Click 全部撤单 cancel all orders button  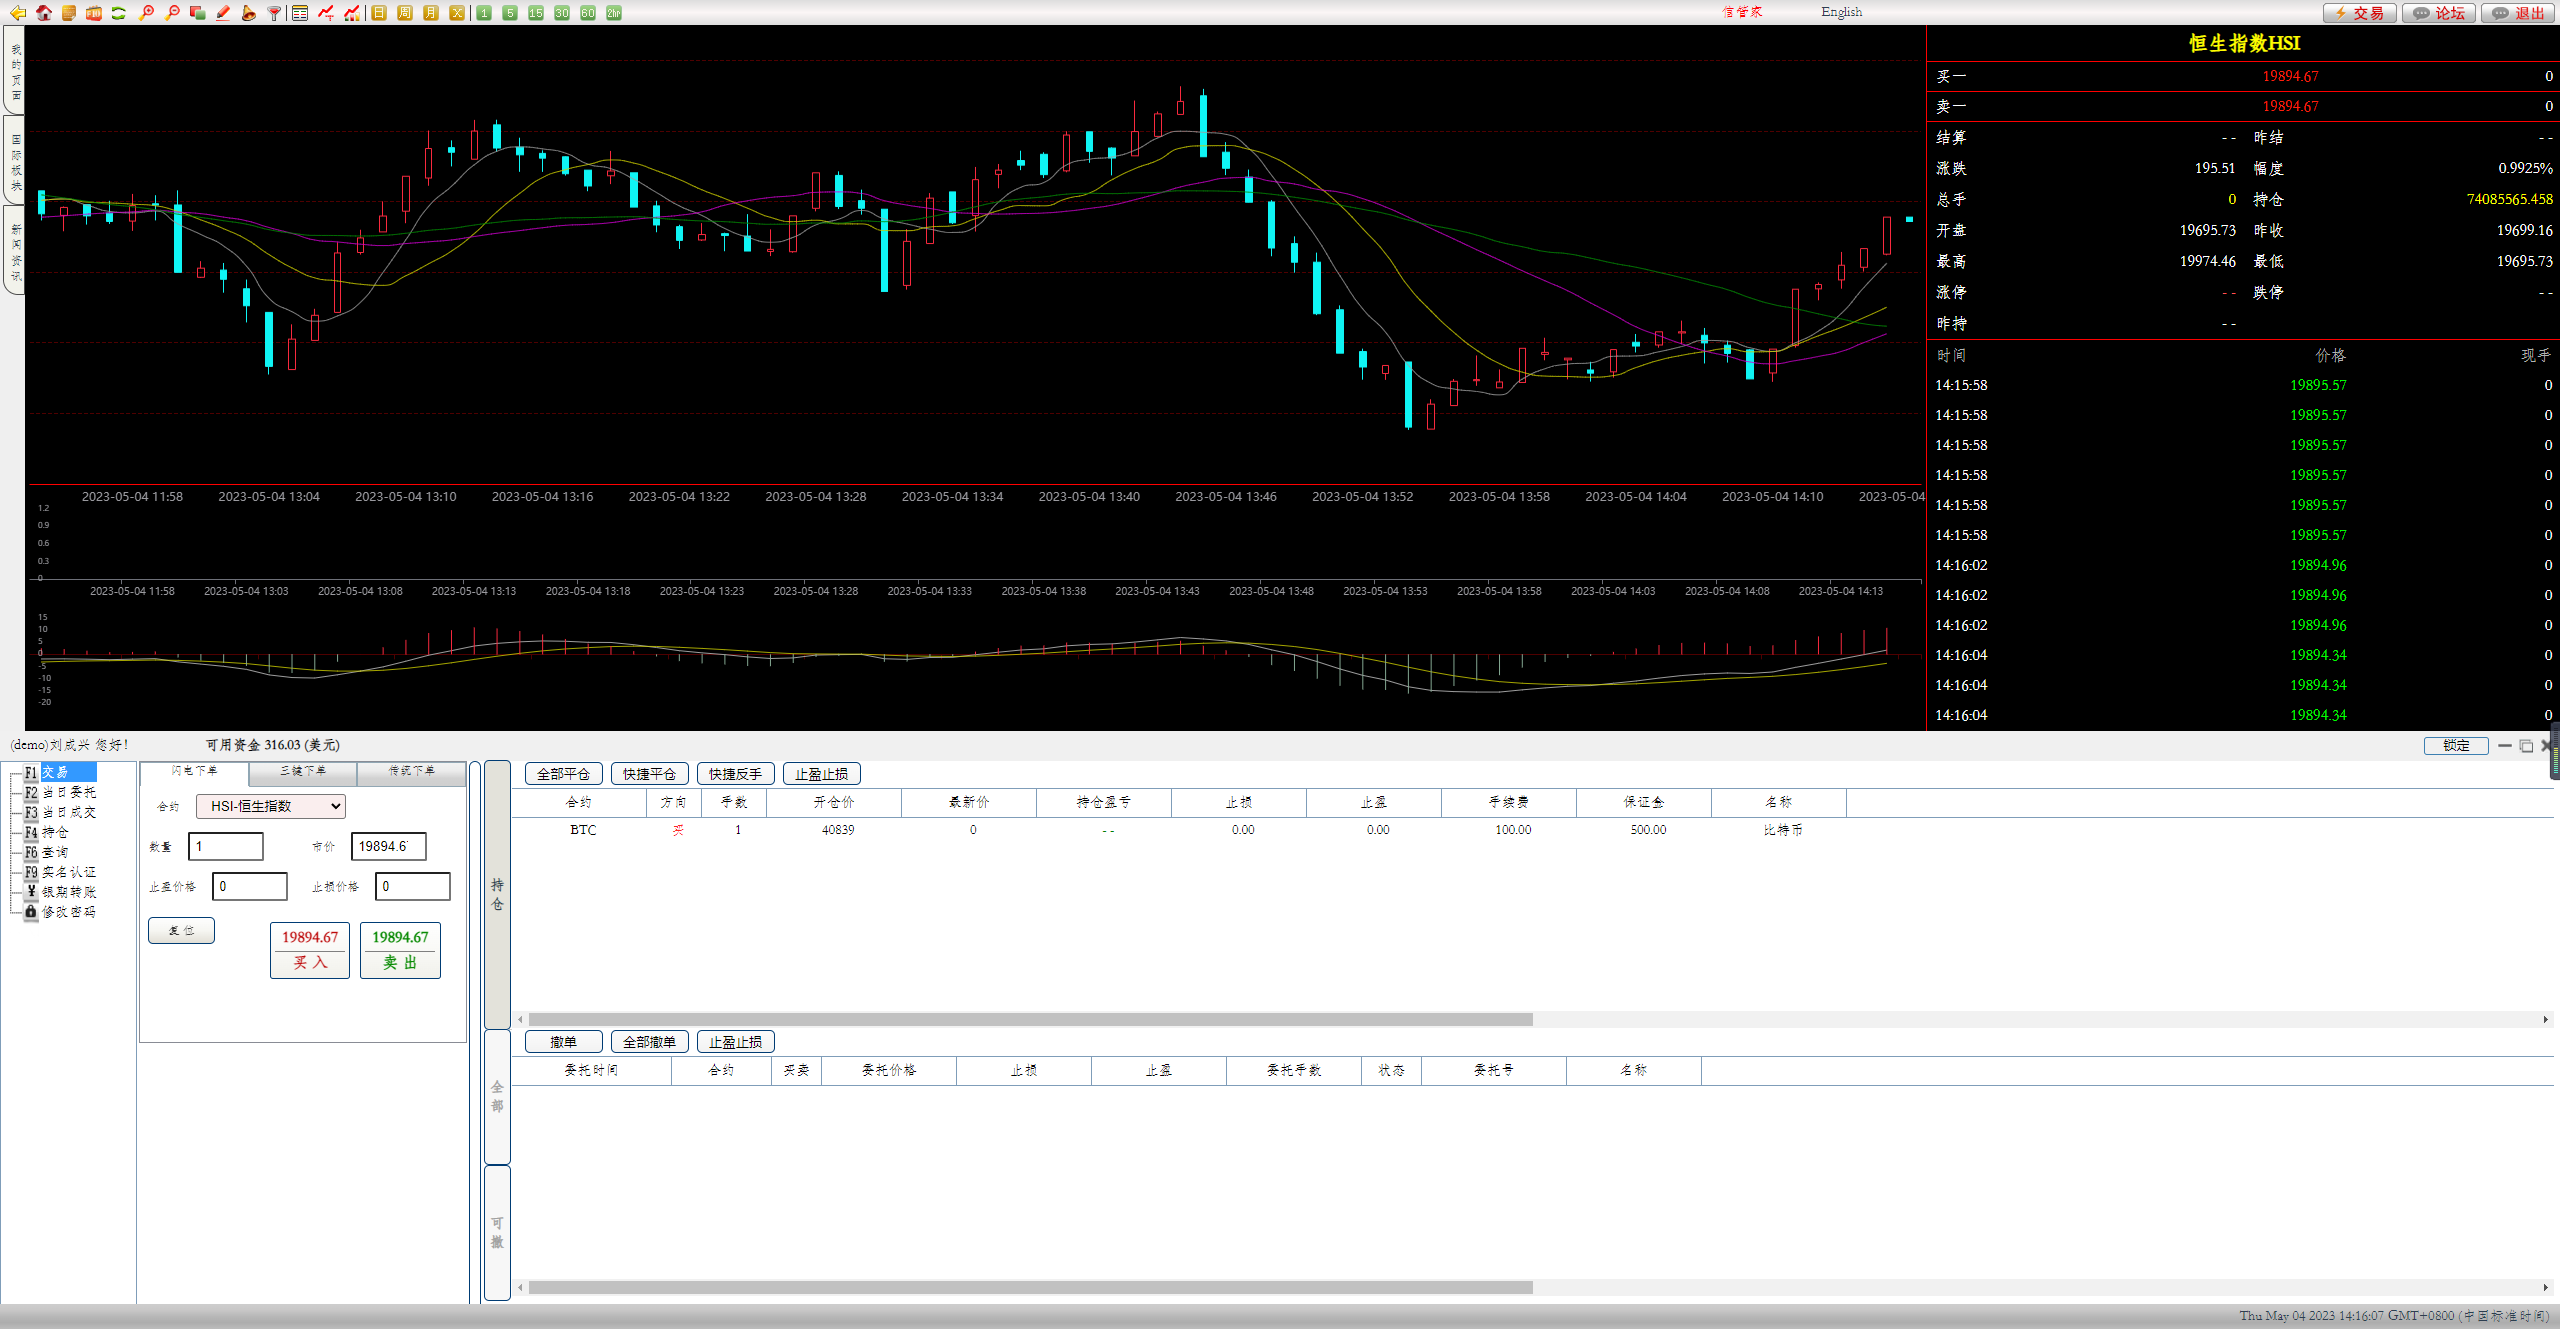650,1042
